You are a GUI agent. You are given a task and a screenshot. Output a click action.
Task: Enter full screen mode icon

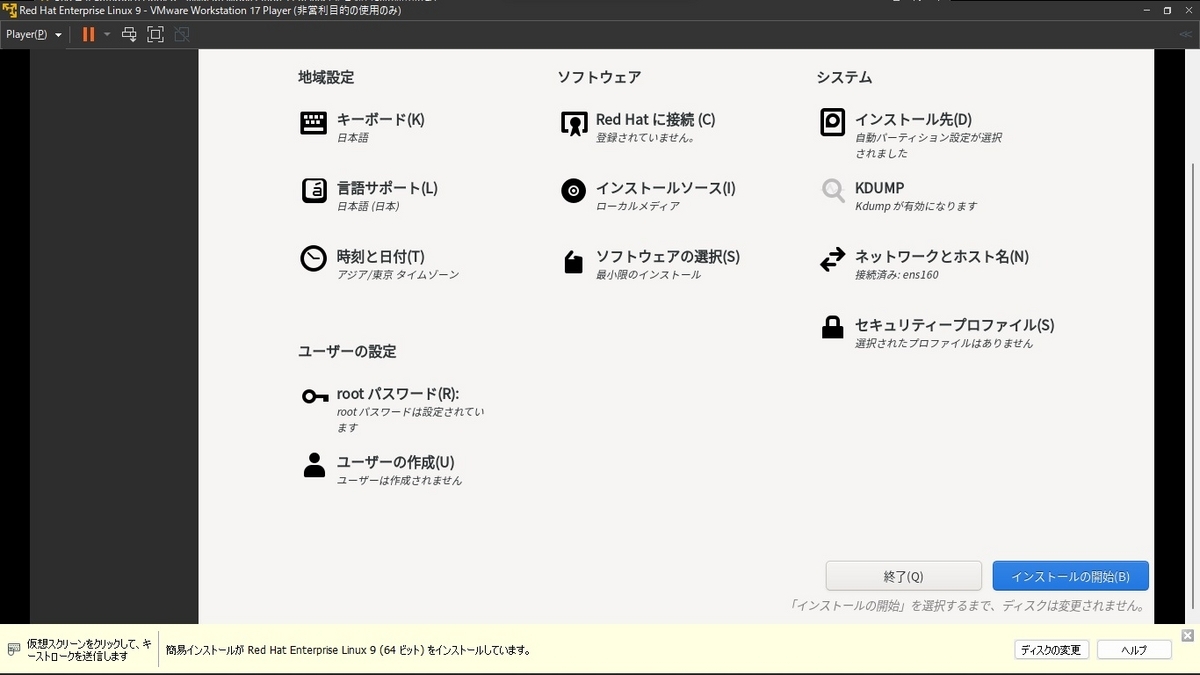(x=155, y=34)
